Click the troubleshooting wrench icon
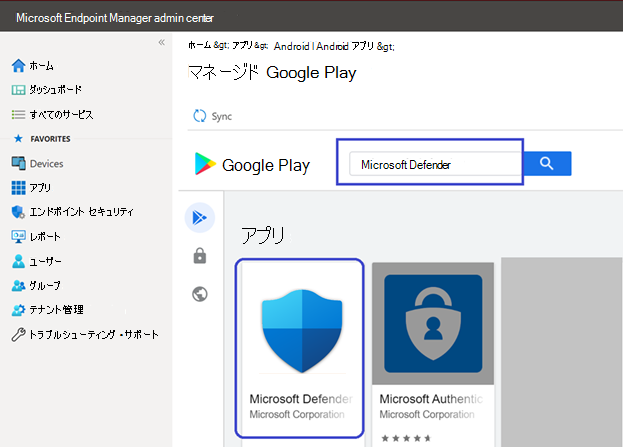Image resolution: width=626 pixels, height=447 pixels. [18, 334]
